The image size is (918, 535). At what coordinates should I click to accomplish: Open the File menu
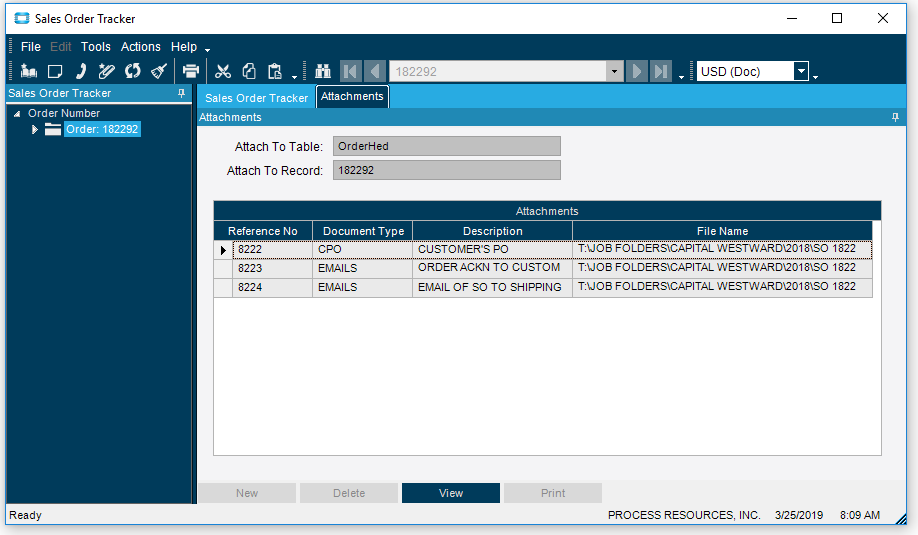click(x=31, y=47)
